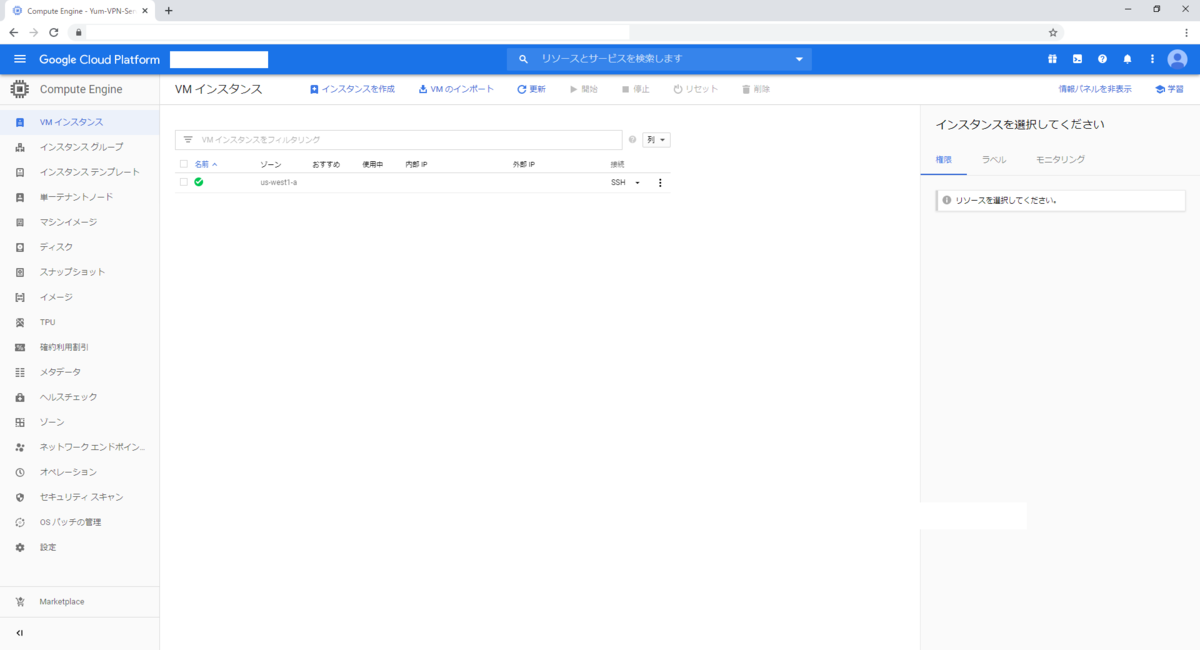Show notifications bell icon
This screenshot has height=650, width=1200.
click(1127, 59)
